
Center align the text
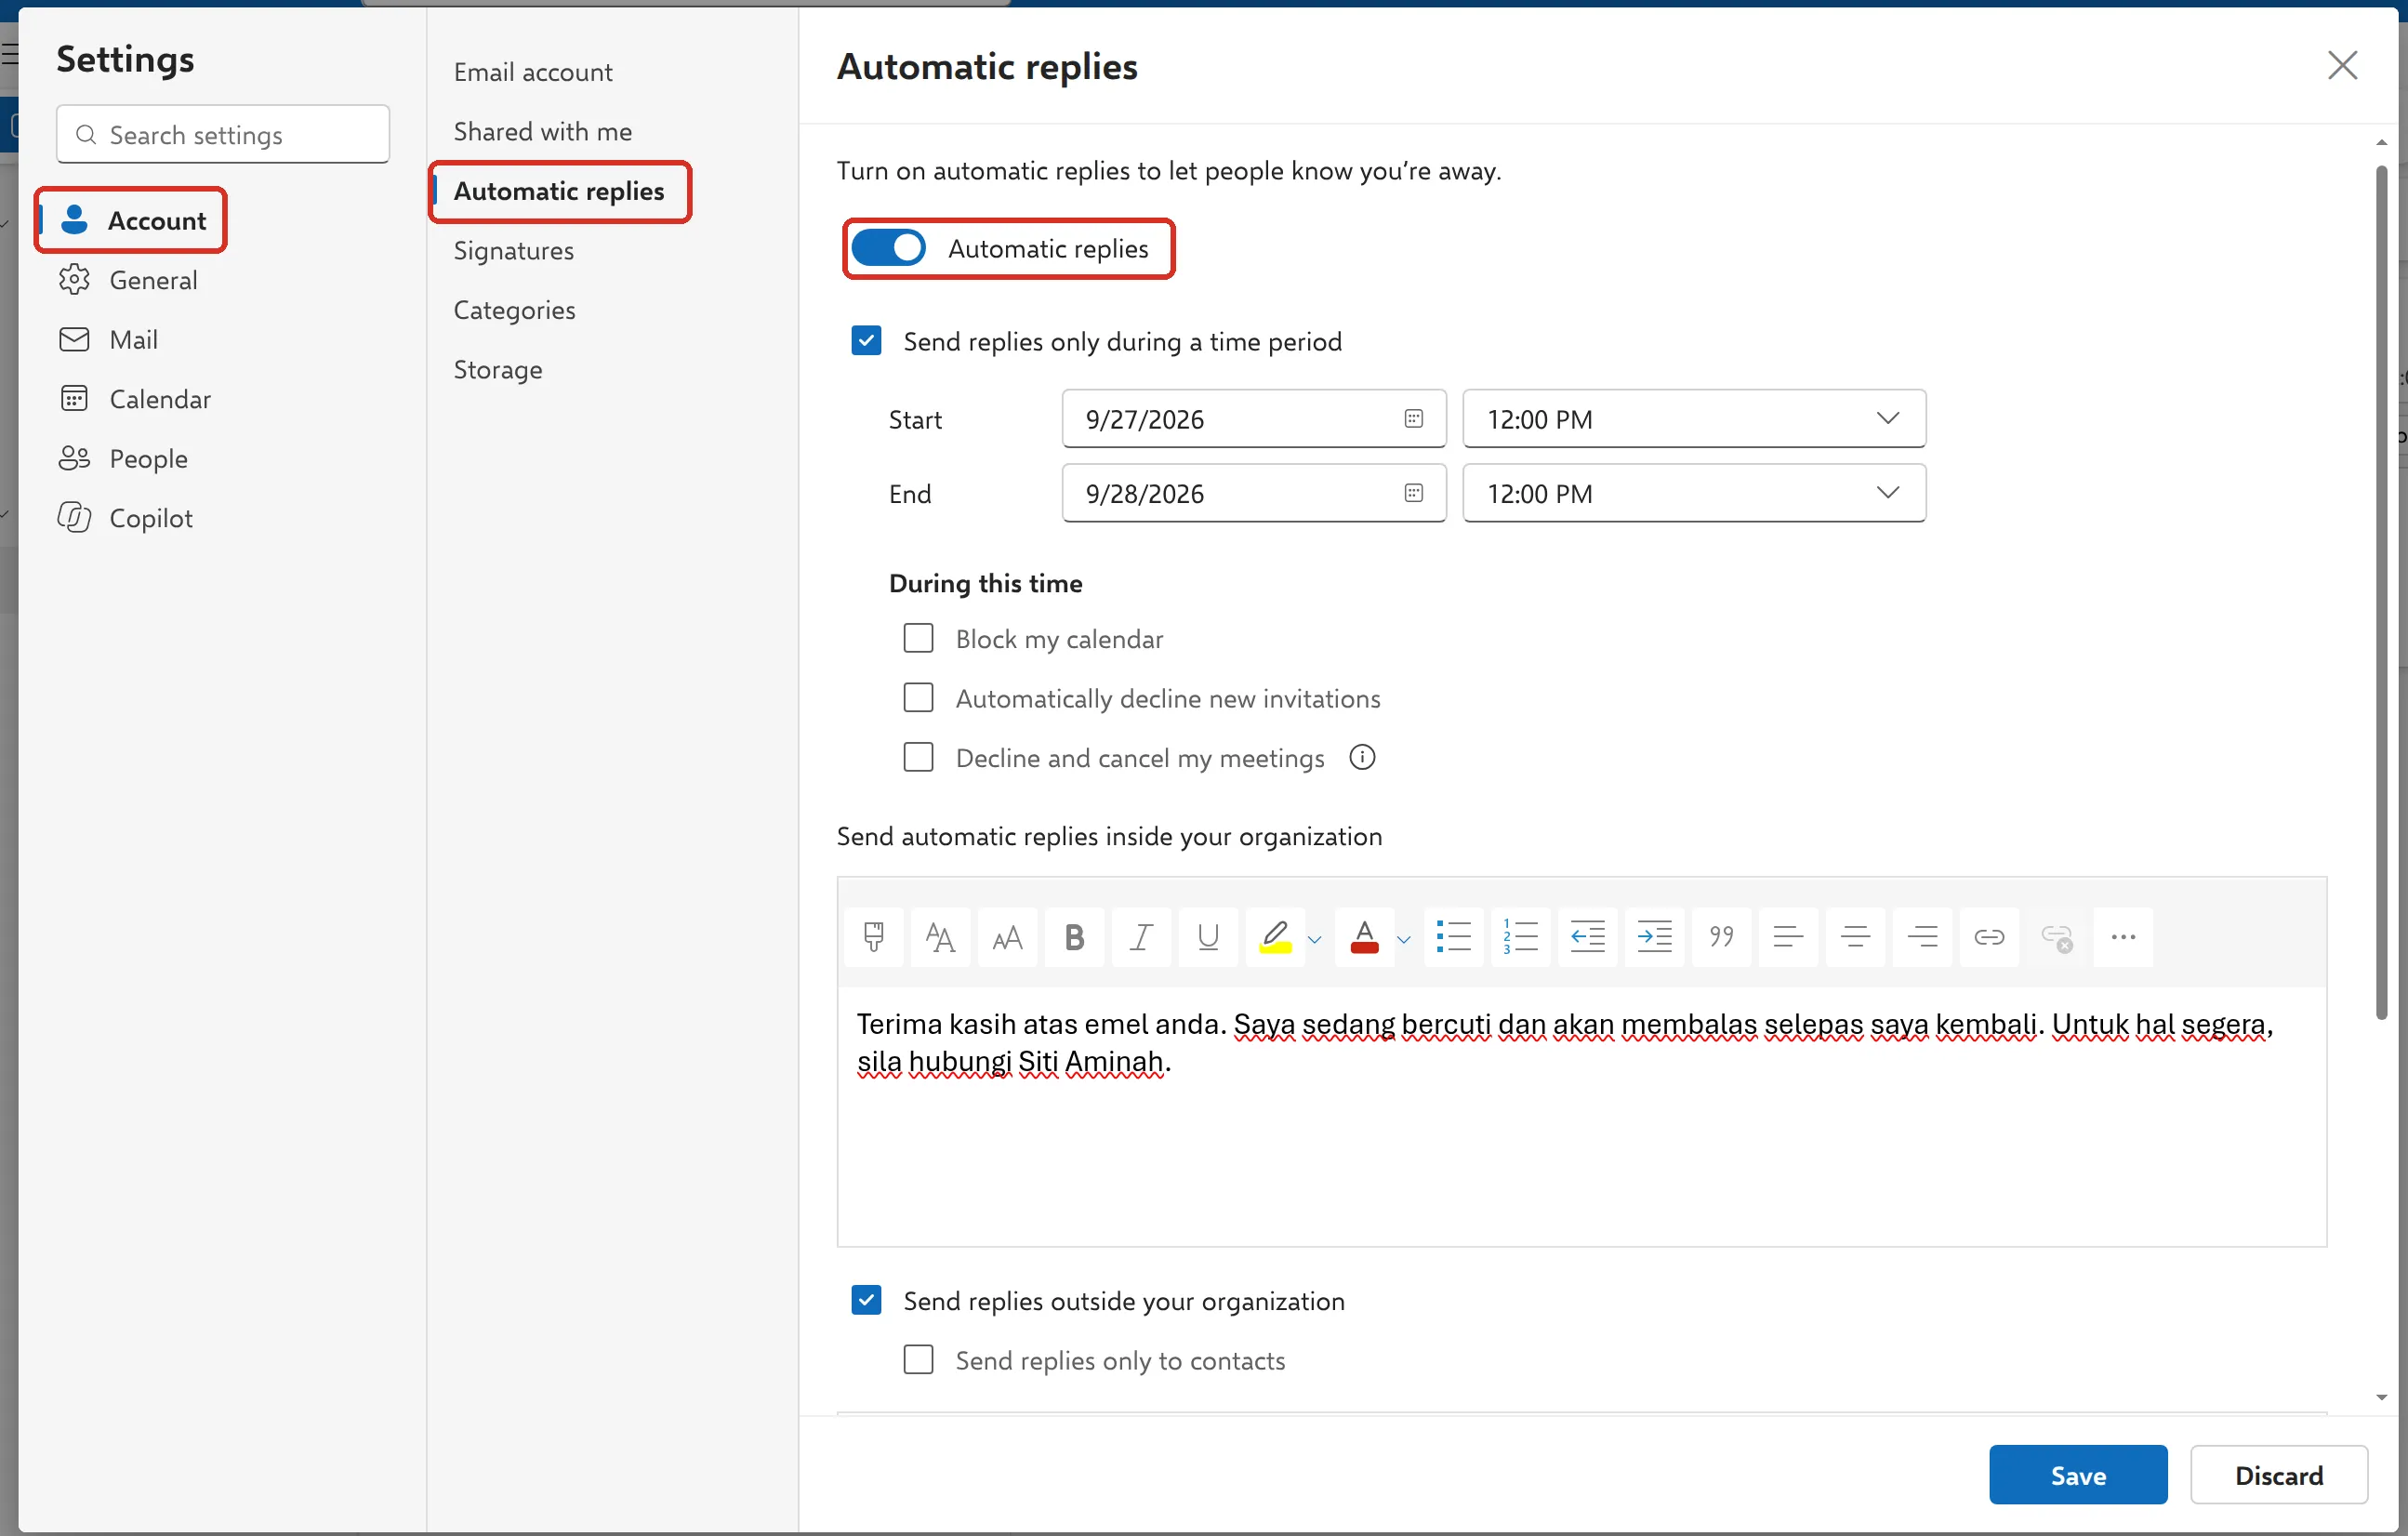point(1855,937)
